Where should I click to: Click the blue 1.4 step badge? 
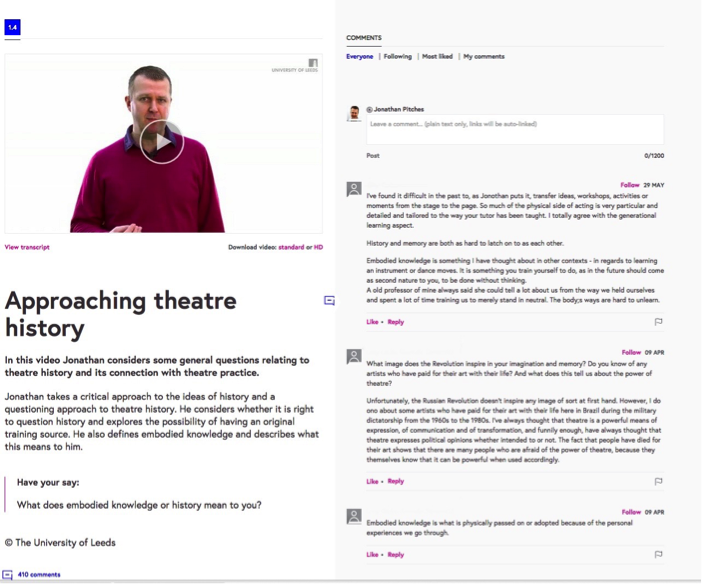coord(13,27)
